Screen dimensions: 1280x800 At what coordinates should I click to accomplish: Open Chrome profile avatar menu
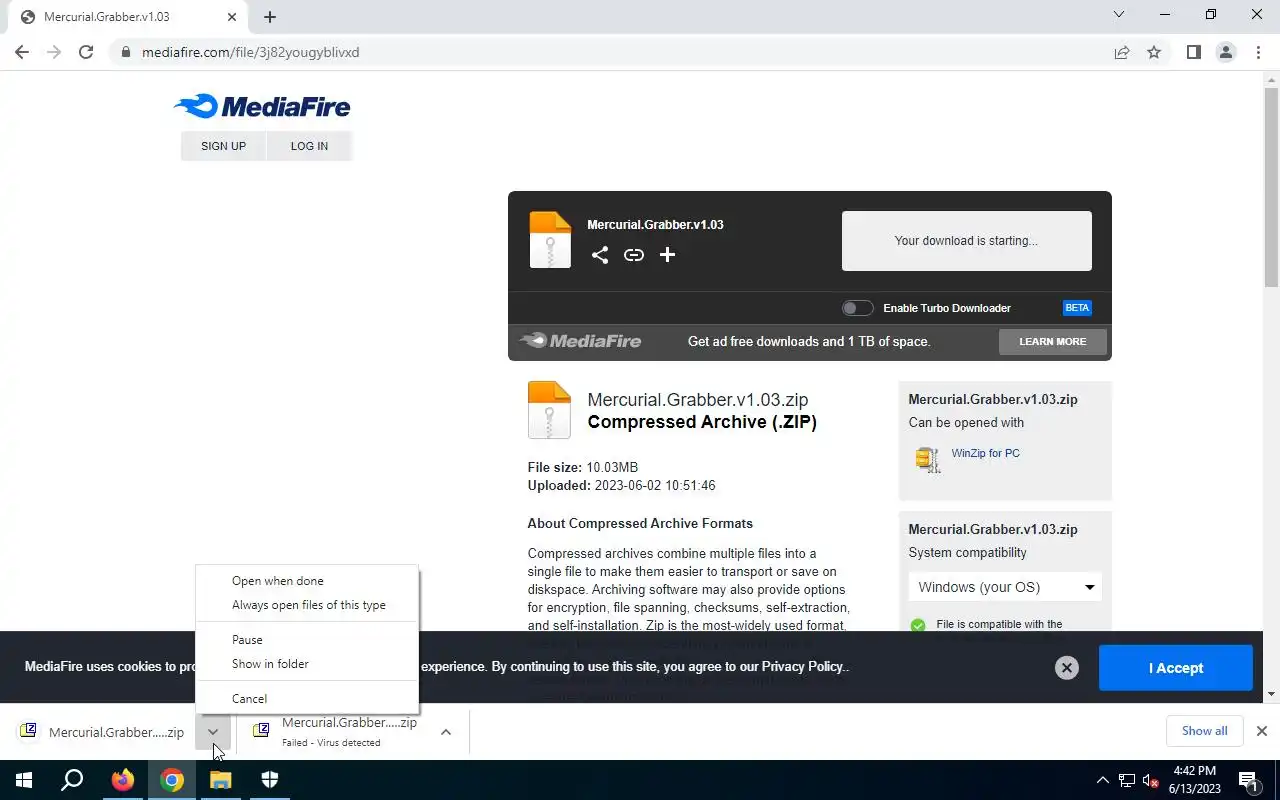(x=1225, y=52)
